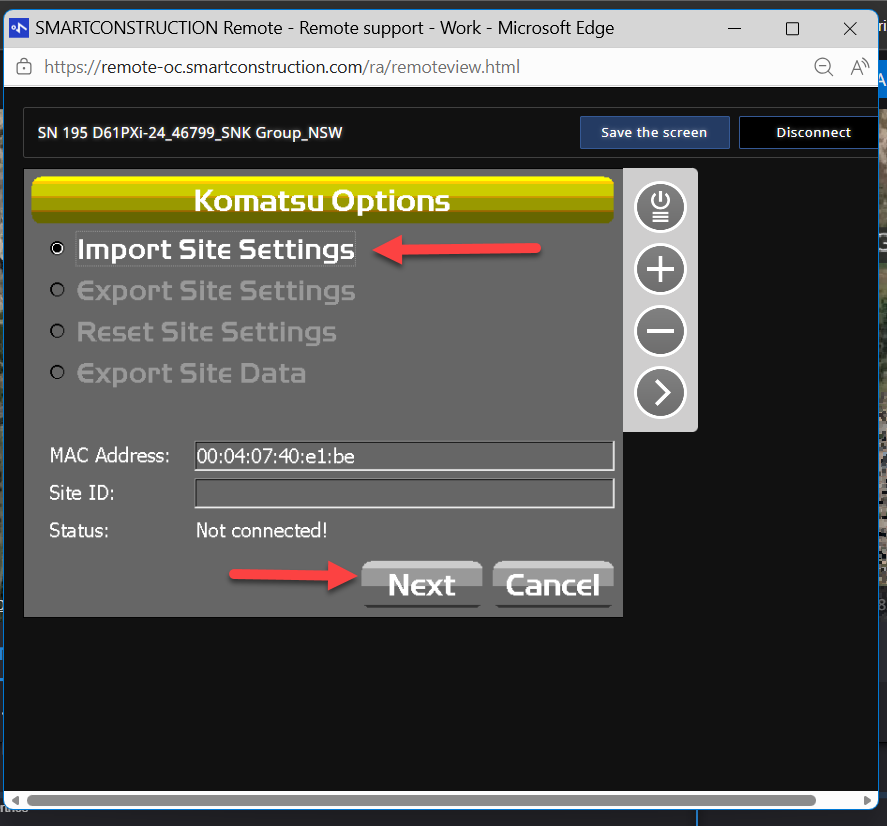The width and height of the screenshot is (887, 826).
Task: Click the 'Site ID:' label
Action: [81, 493]
